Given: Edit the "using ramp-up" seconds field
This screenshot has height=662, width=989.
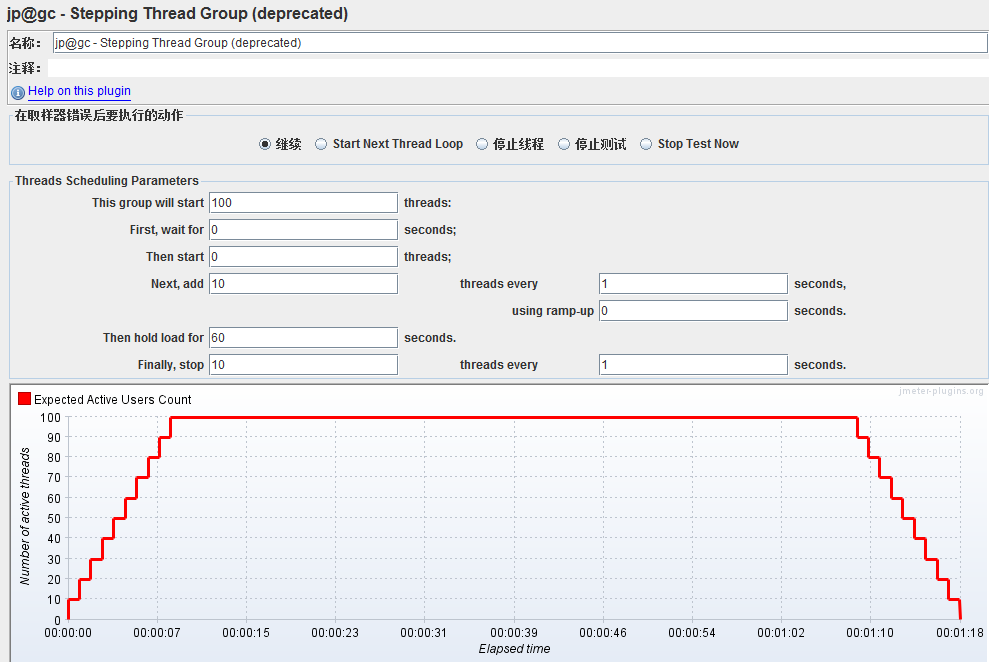Looking at the screenshot, I should point(692,310).
